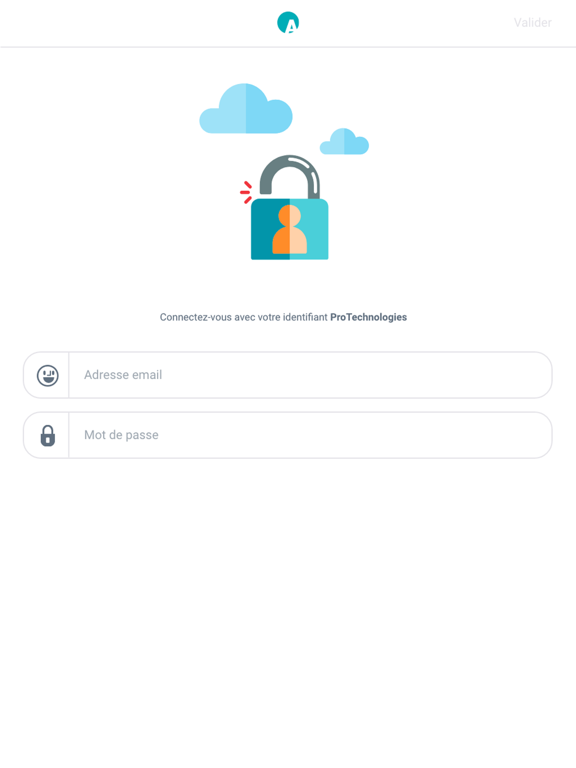Click the orange person figure in padlock
The height and width of the screenshot is (768, 576).
pos(289,229)
